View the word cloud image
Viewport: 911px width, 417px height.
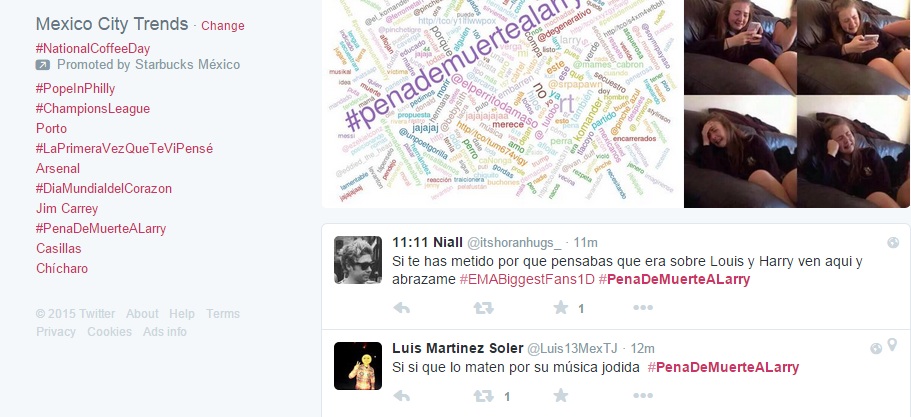click(502, 102)
